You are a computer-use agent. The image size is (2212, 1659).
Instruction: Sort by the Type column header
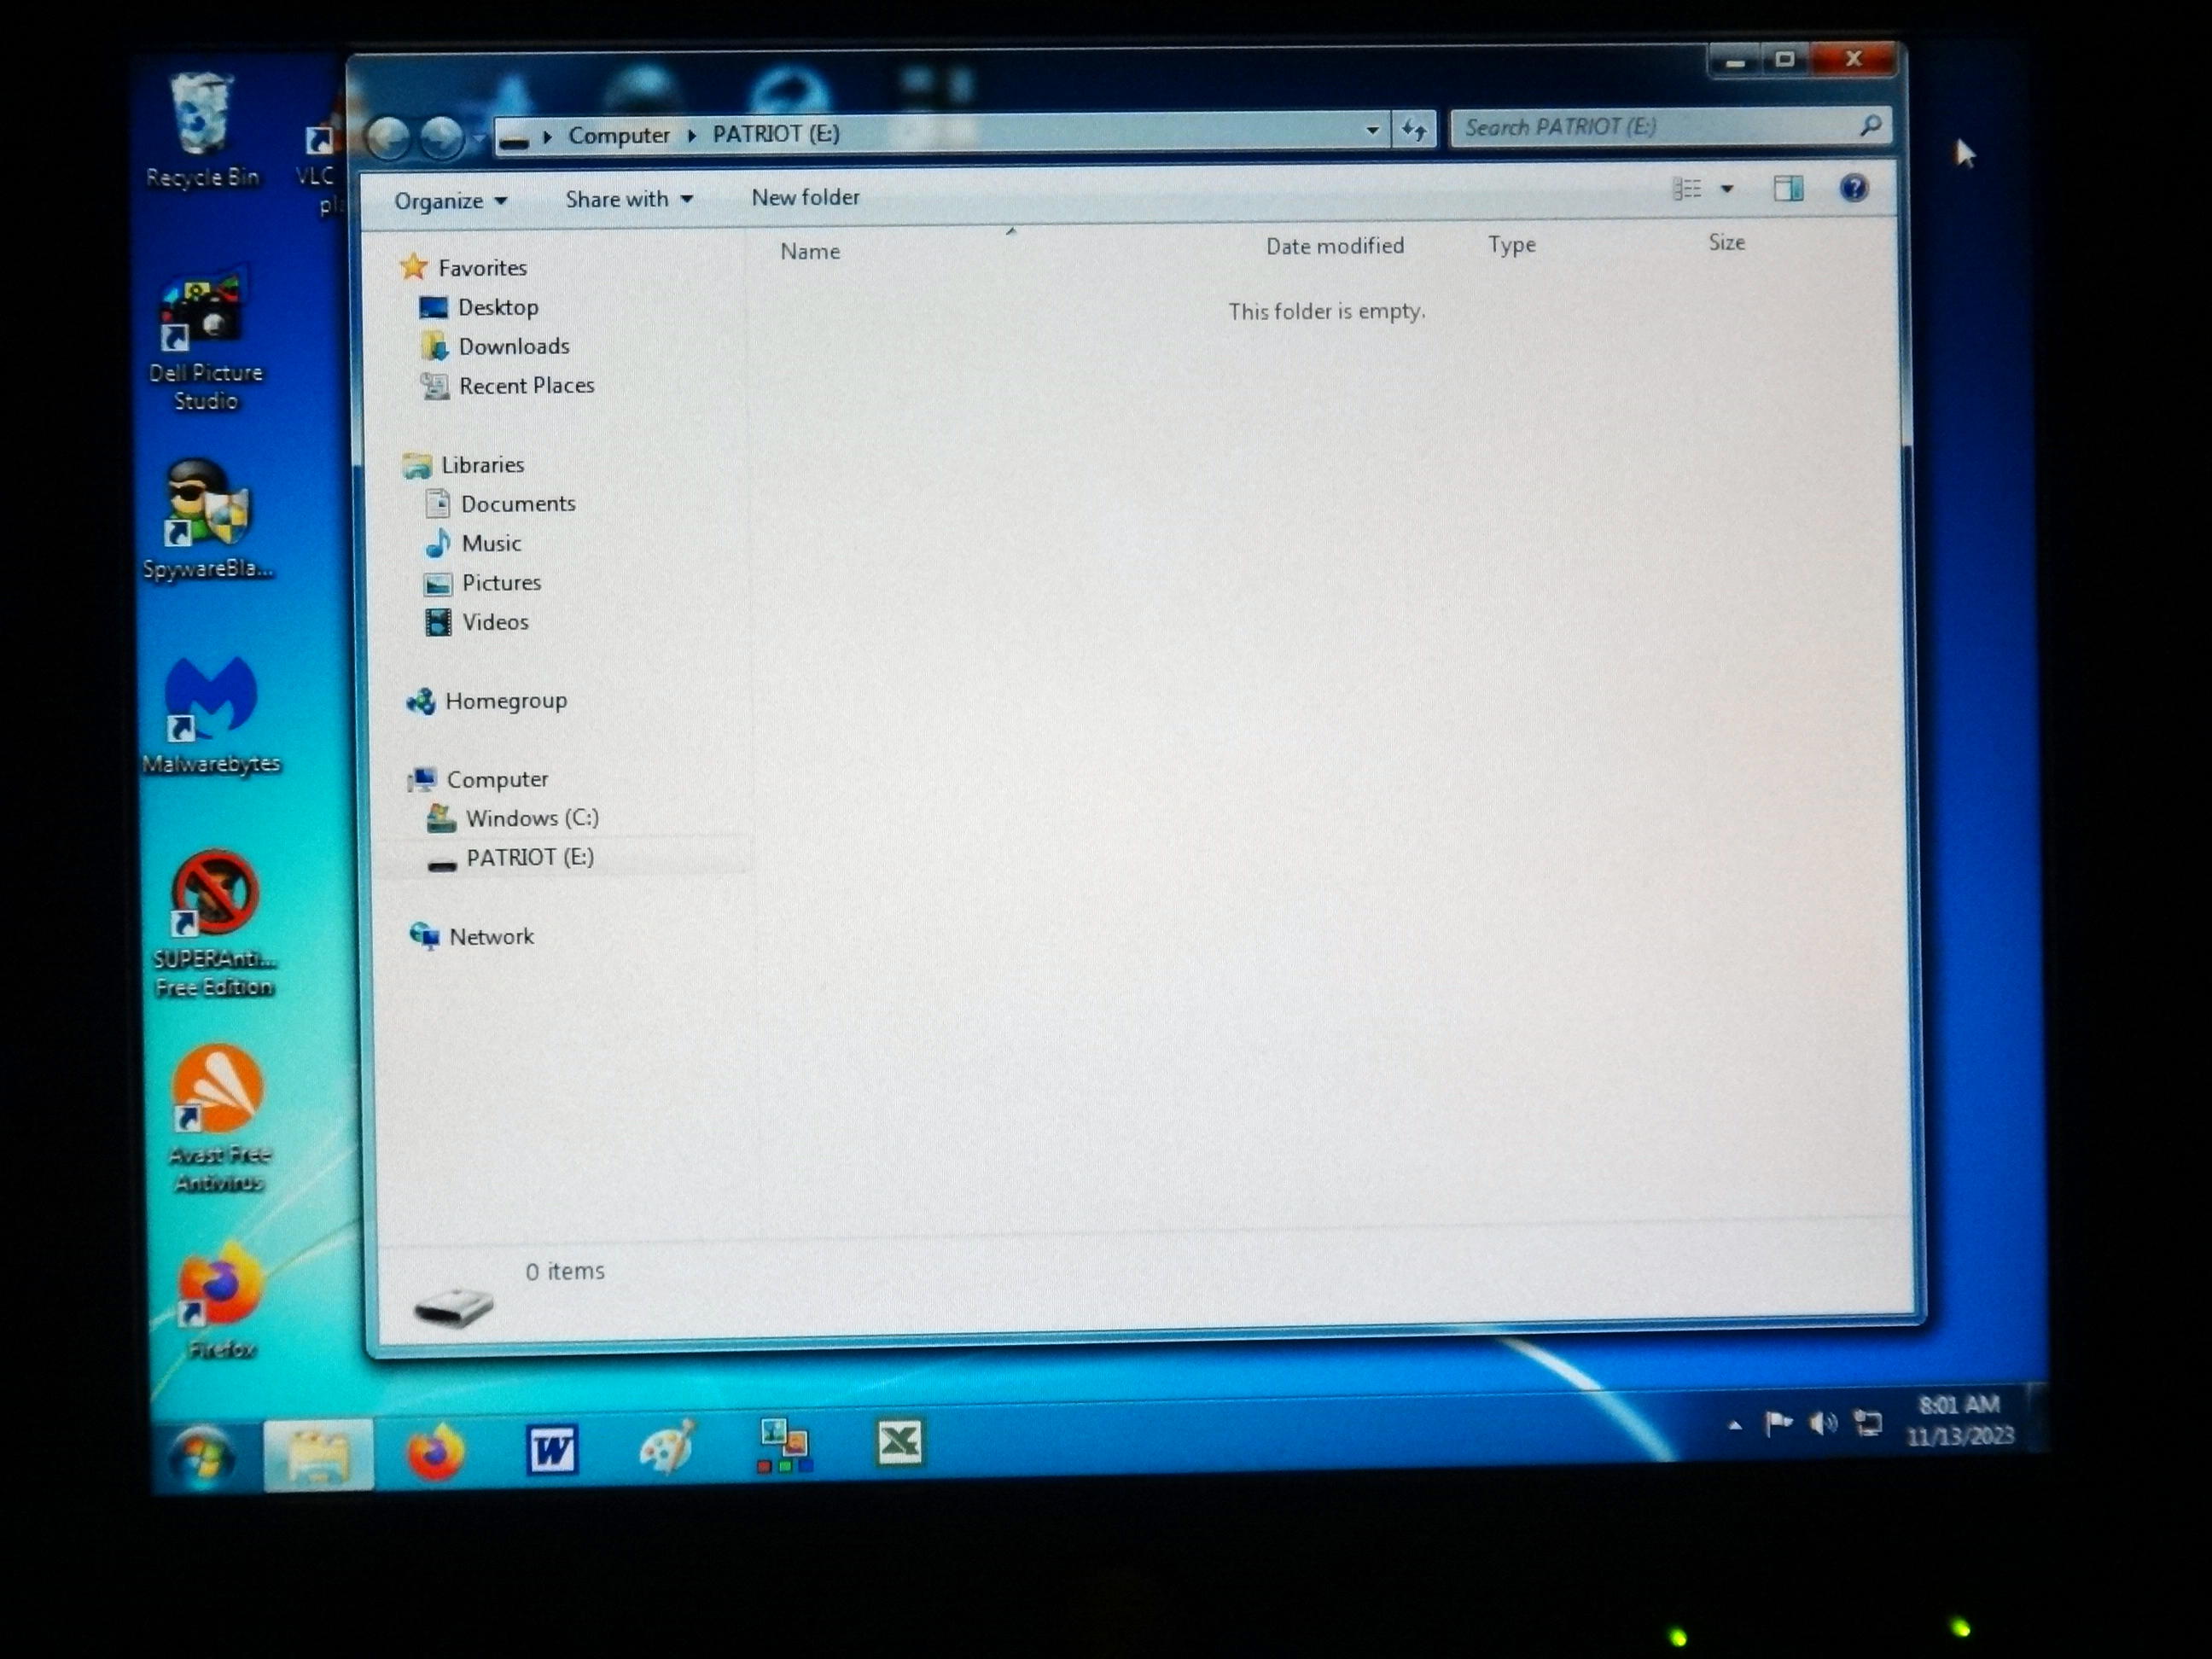tap(1511, 244)
